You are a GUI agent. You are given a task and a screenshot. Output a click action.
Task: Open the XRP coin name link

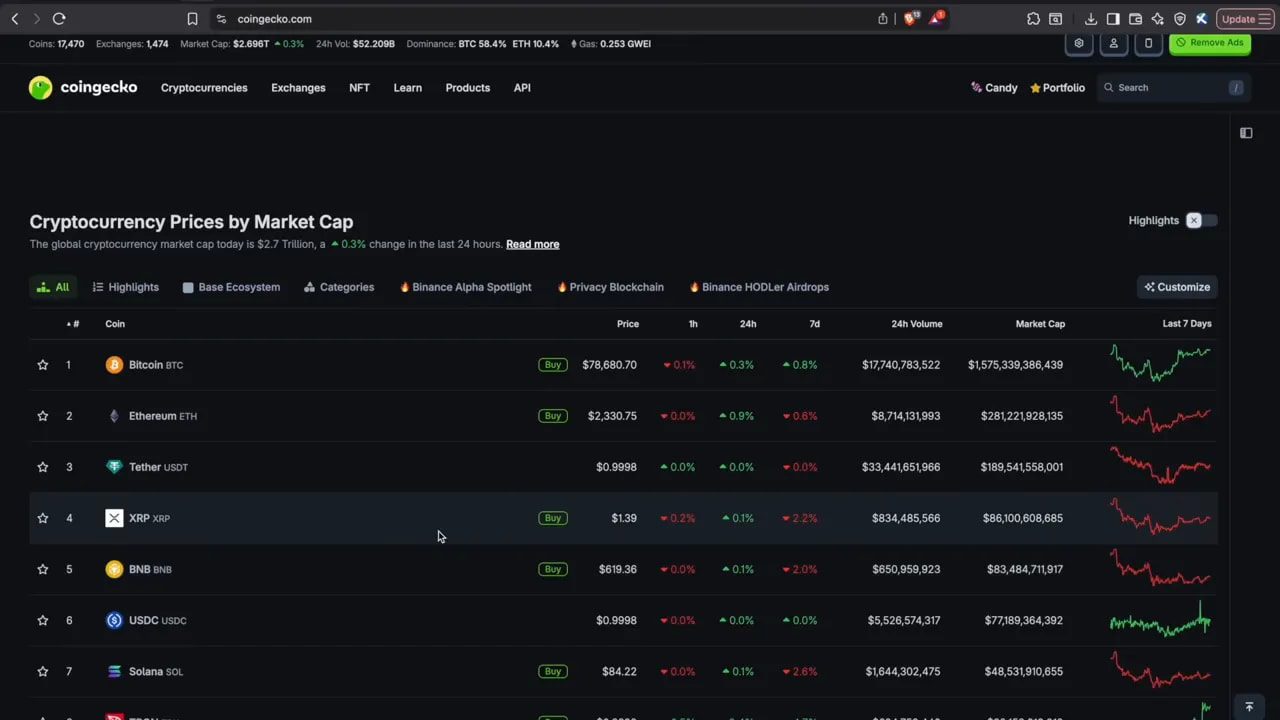point(138,518)
